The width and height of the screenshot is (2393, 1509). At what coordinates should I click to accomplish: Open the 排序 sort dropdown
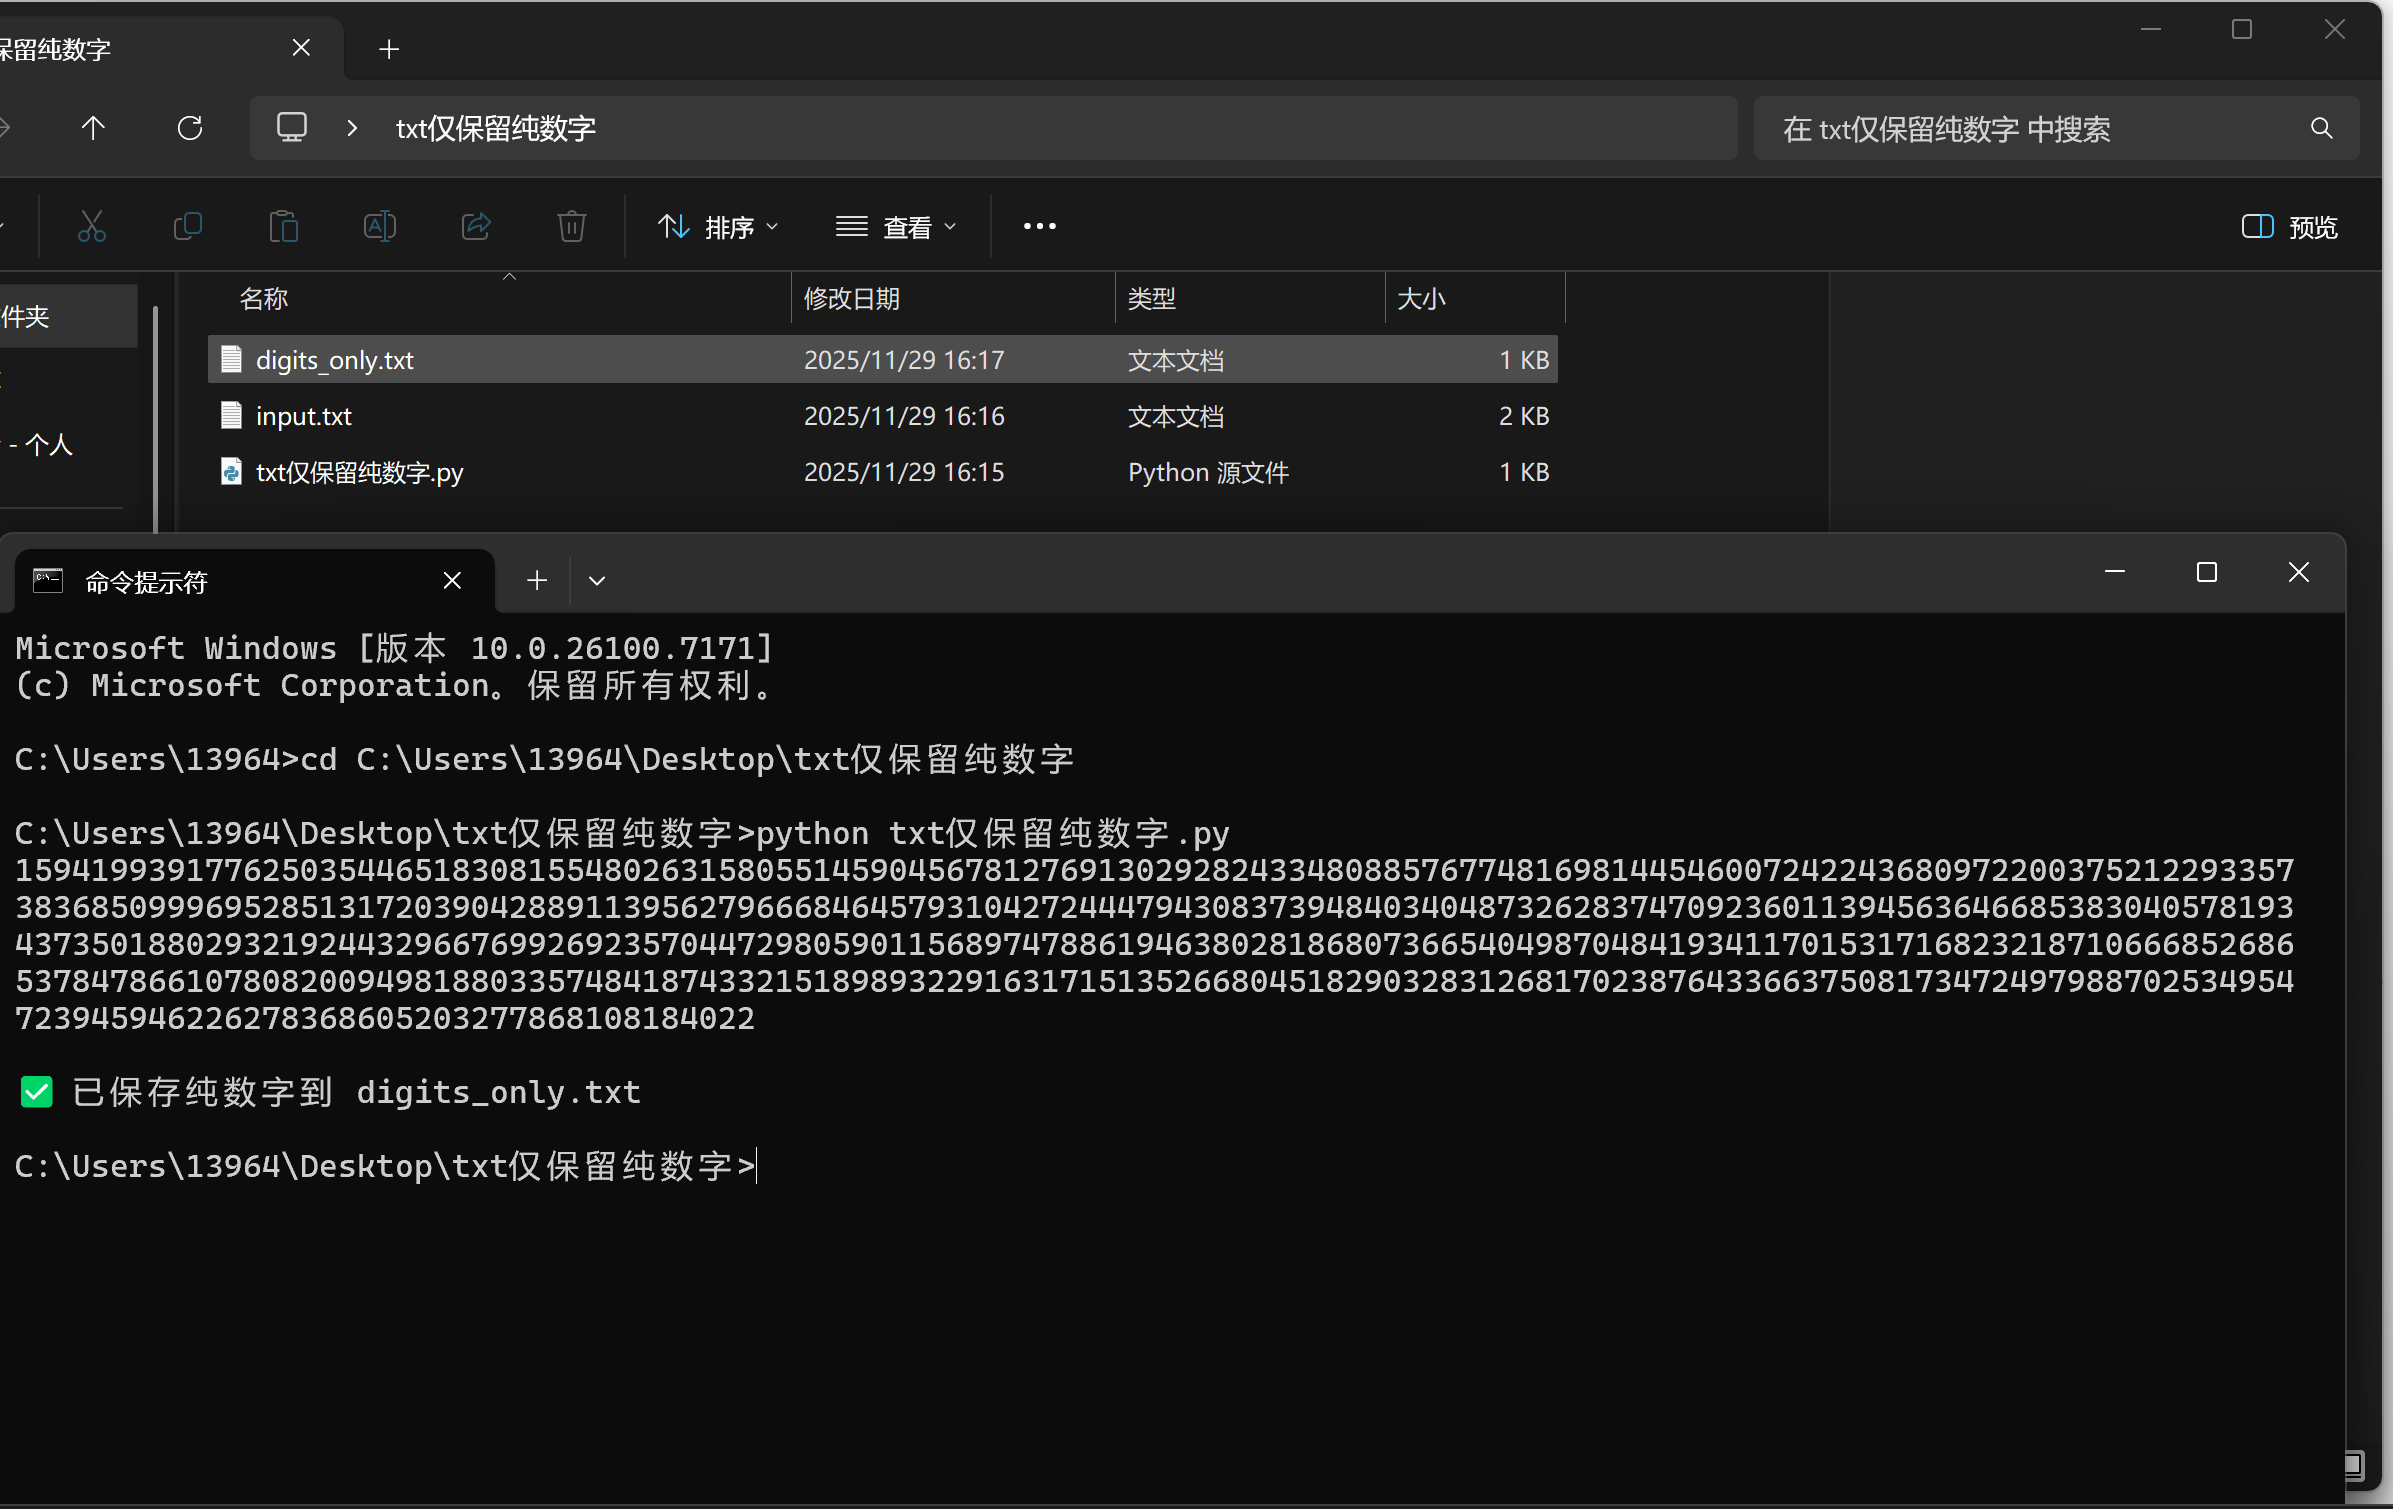coord(718,227)
